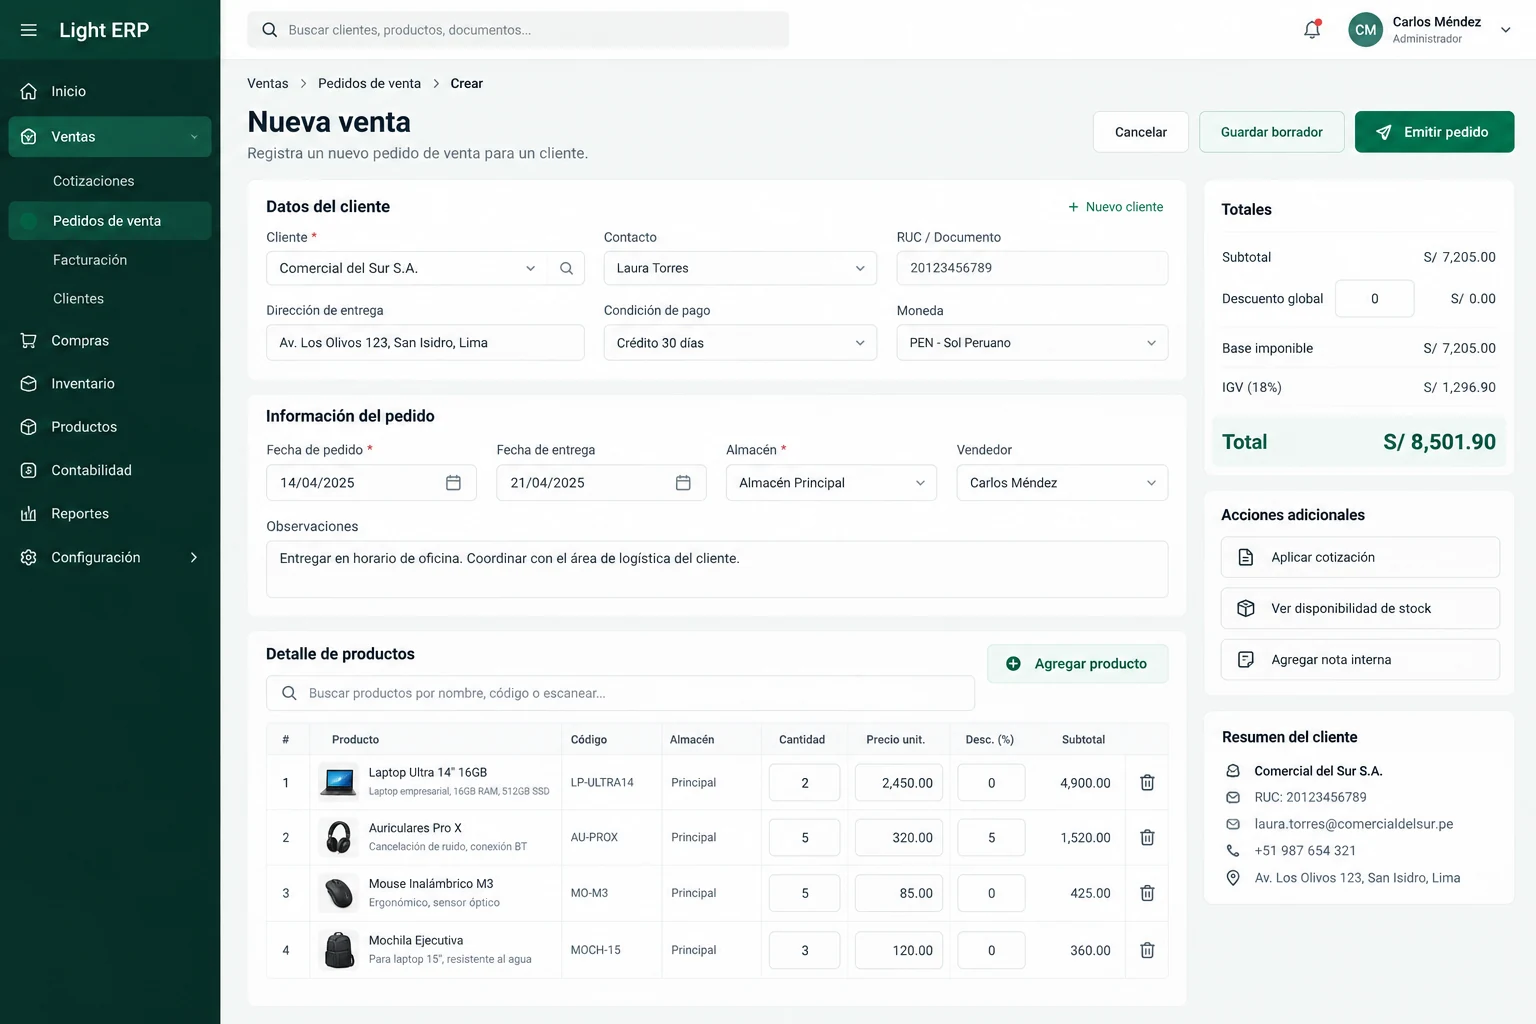Open Facturación in sidebar

click(90, 260)
